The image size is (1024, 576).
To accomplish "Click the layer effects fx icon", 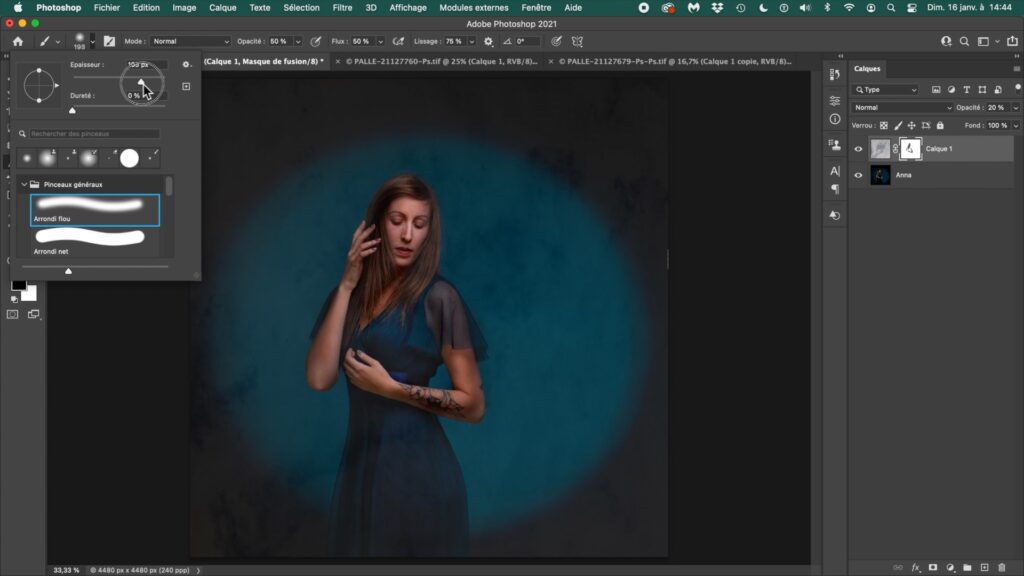I will point(915,567).
